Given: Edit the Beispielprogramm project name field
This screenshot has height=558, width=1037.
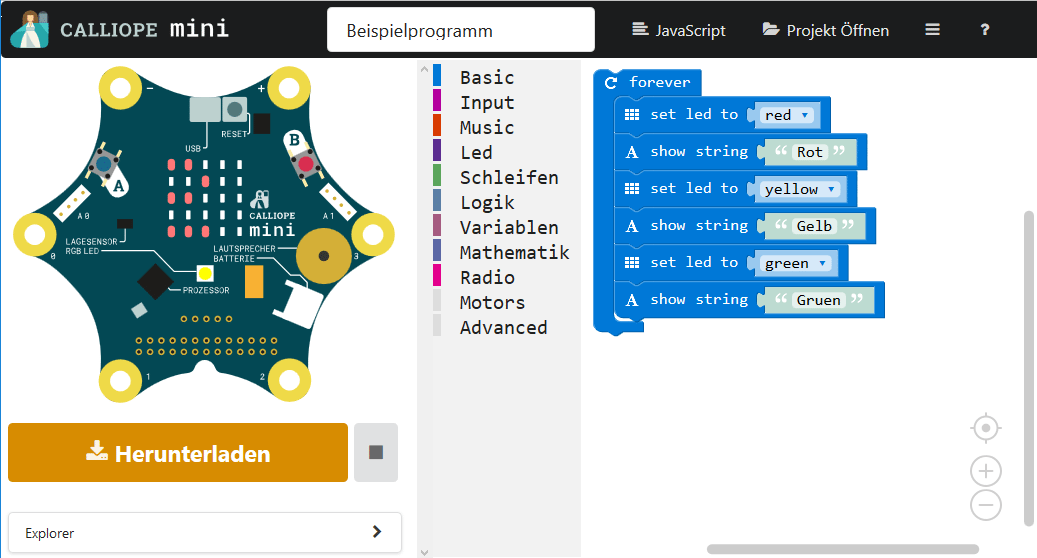Looking at the screenshot, I should click(461, 30).
